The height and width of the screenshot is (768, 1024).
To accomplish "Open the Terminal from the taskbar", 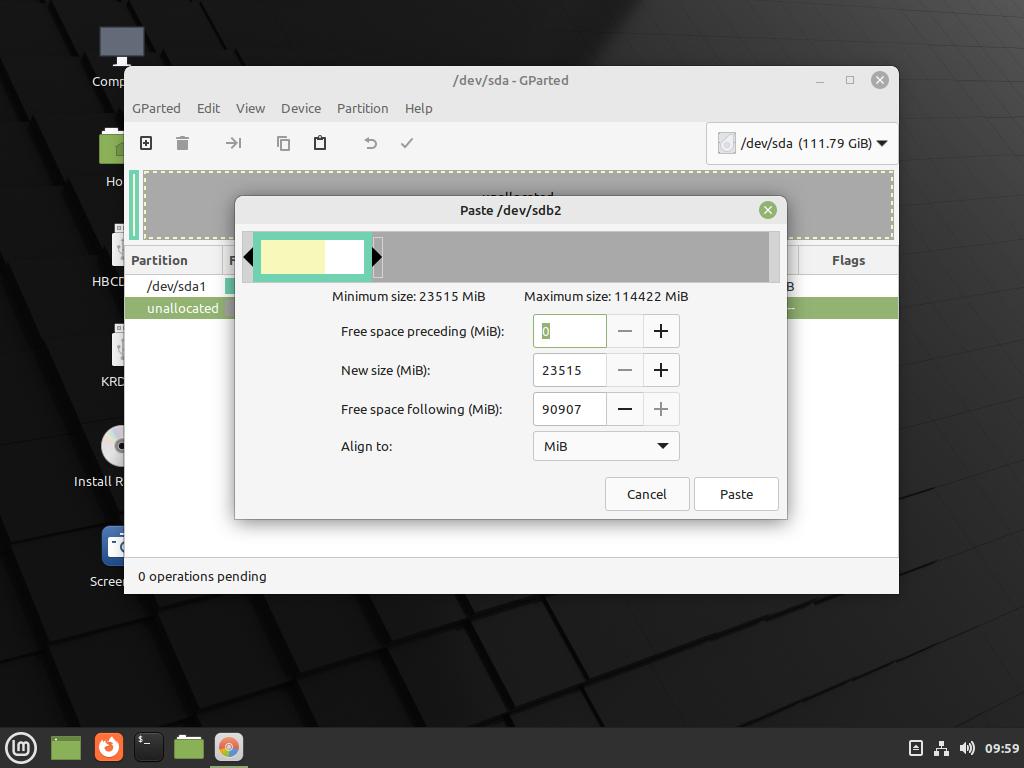I will point(148,747).
